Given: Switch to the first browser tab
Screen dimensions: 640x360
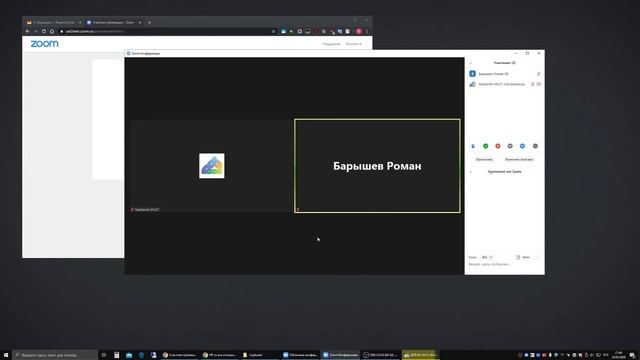Looking at the screenshot, I should click(52, 22).
